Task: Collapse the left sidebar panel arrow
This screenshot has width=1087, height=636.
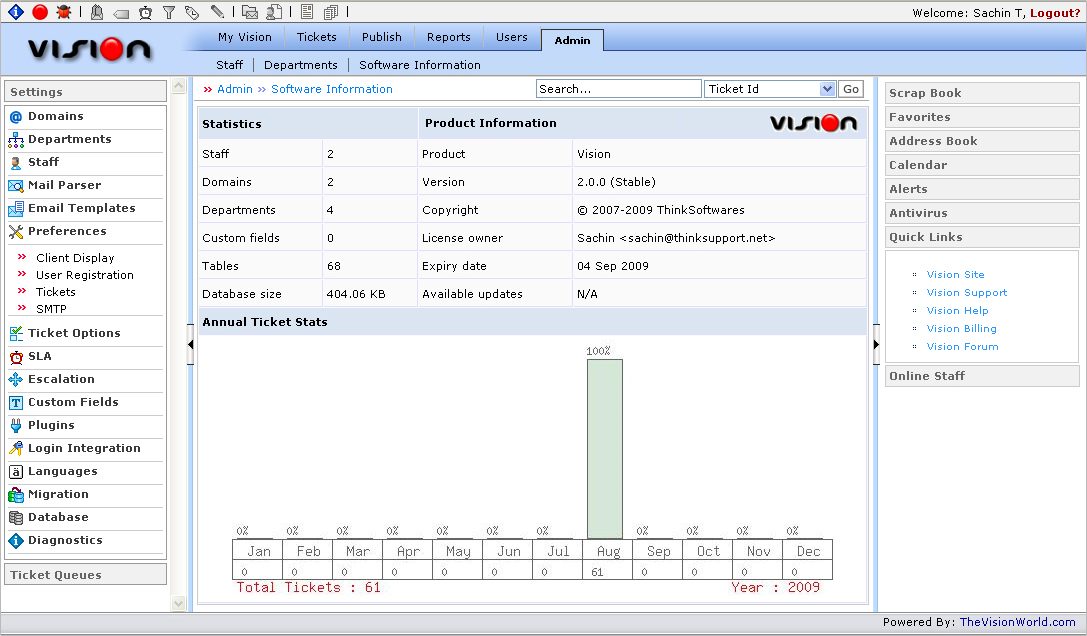Action: click(x=190, y=344)
